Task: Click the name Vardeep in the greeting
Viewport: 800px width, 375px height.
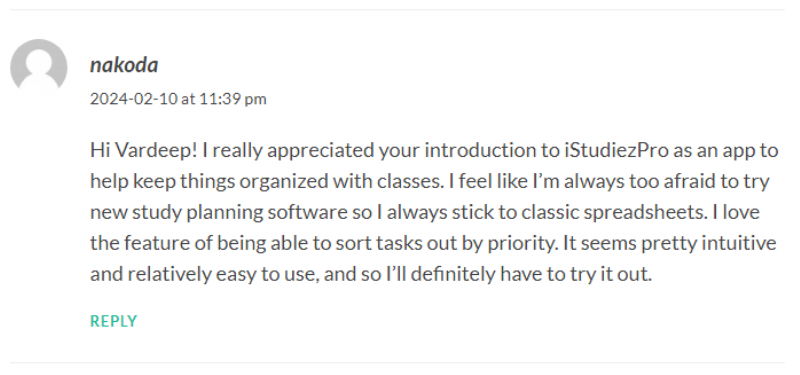Action: click(157, 151)
